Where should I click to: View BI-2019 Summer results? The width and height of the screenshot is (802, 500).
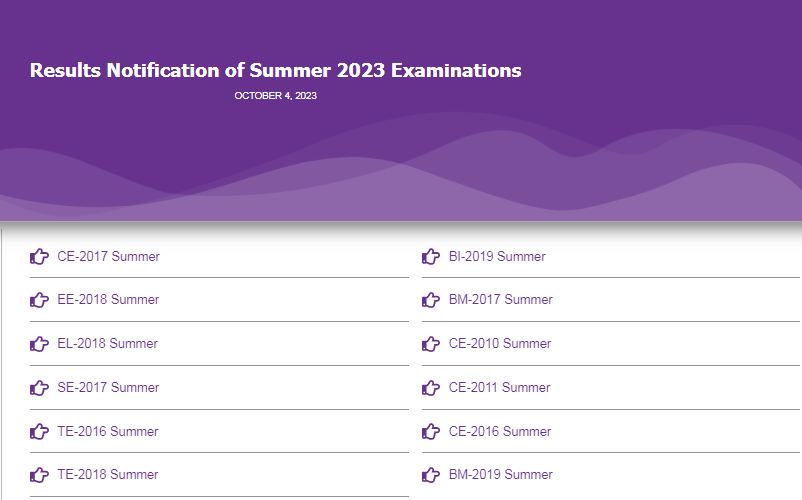pos(497,256)
